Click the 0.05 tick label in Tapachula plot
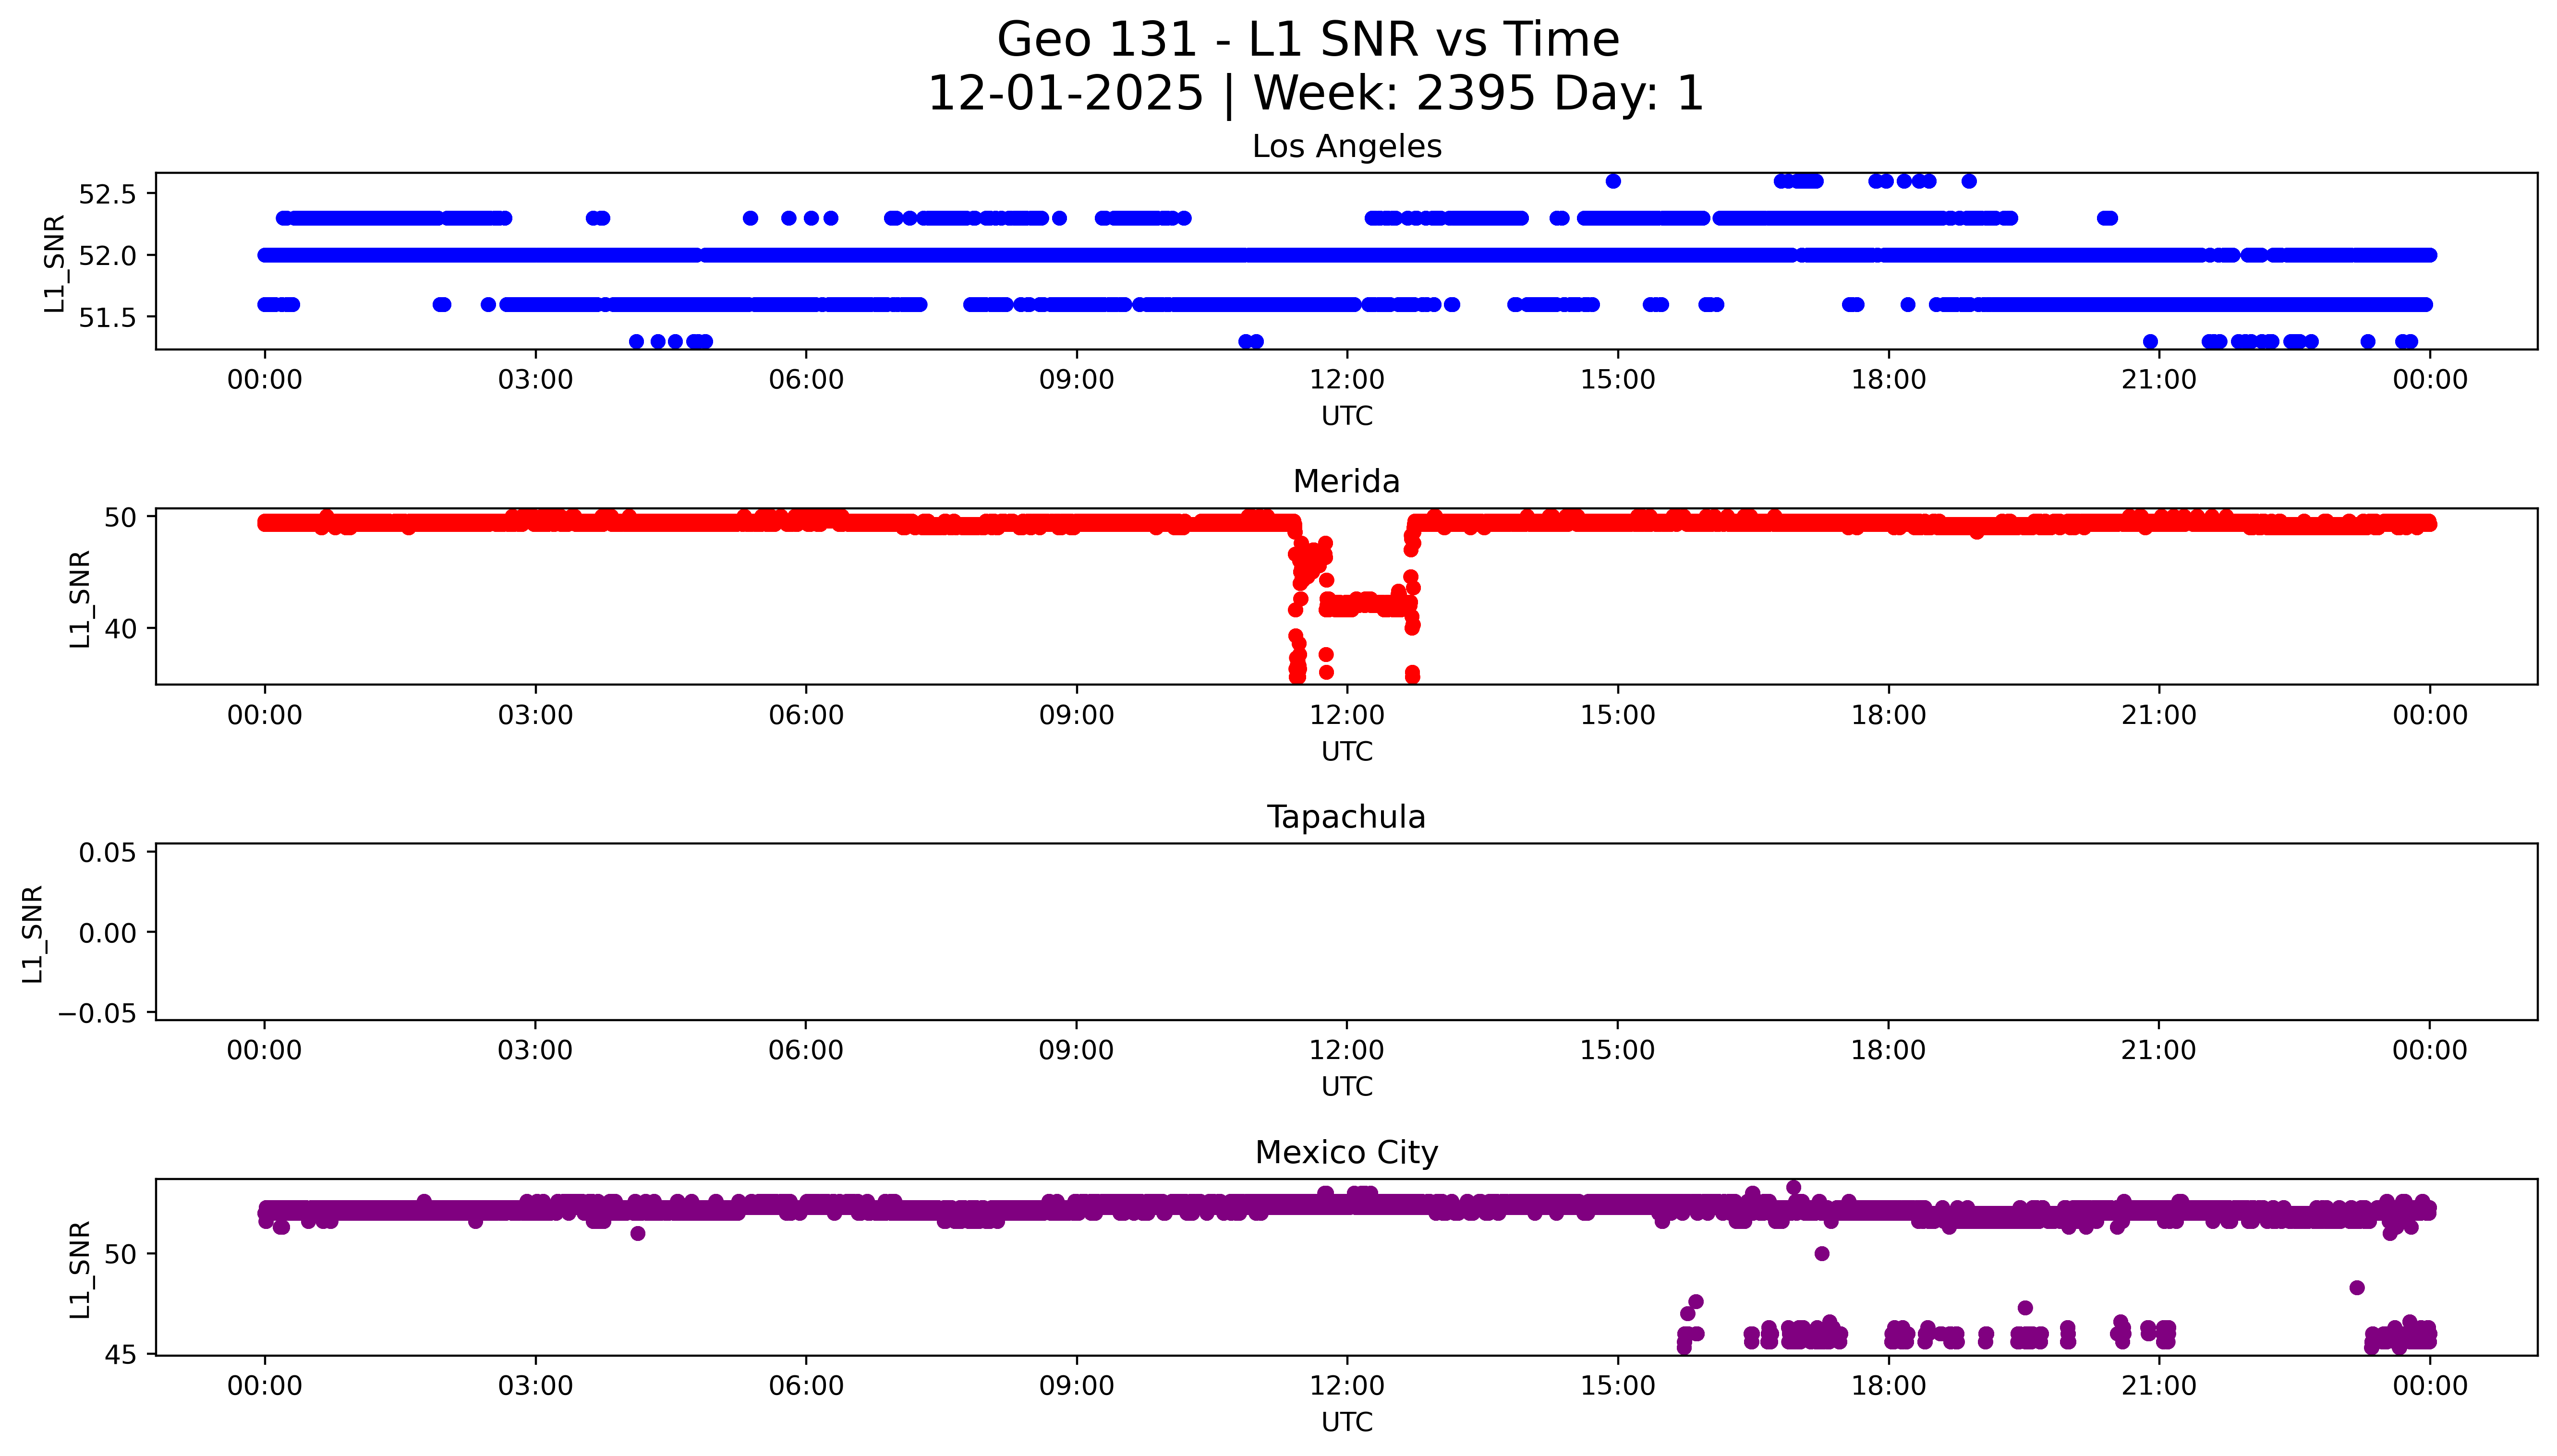Viewport: 2557px width, 1456px height. tap(107, 853)
